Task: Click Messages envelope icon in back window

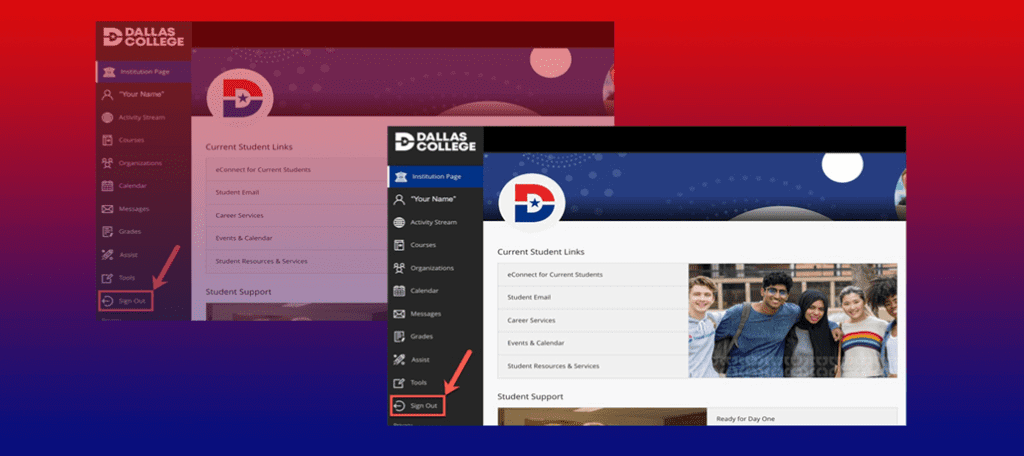Action: pos(108,208)
